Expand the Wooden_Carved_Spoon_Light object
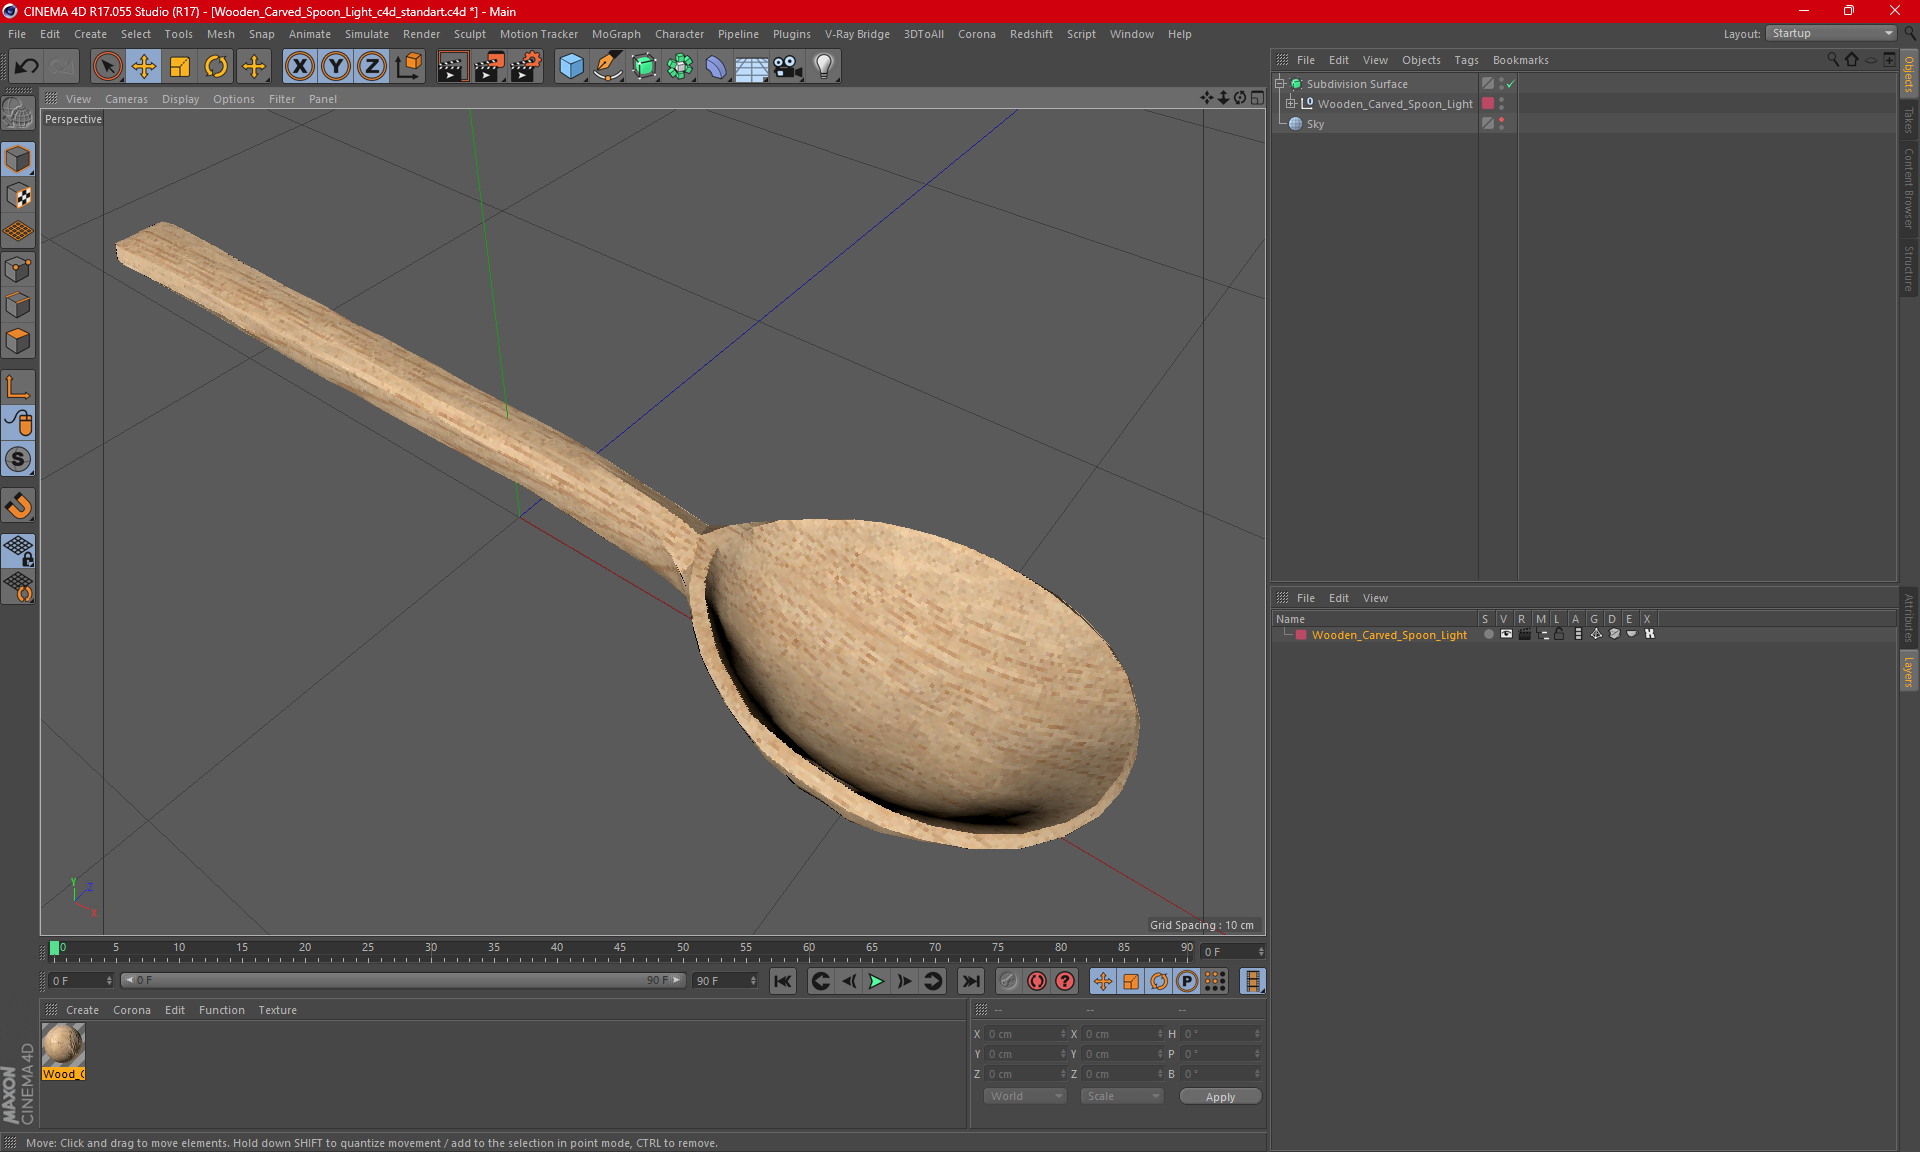 [x=1291, y=103]
